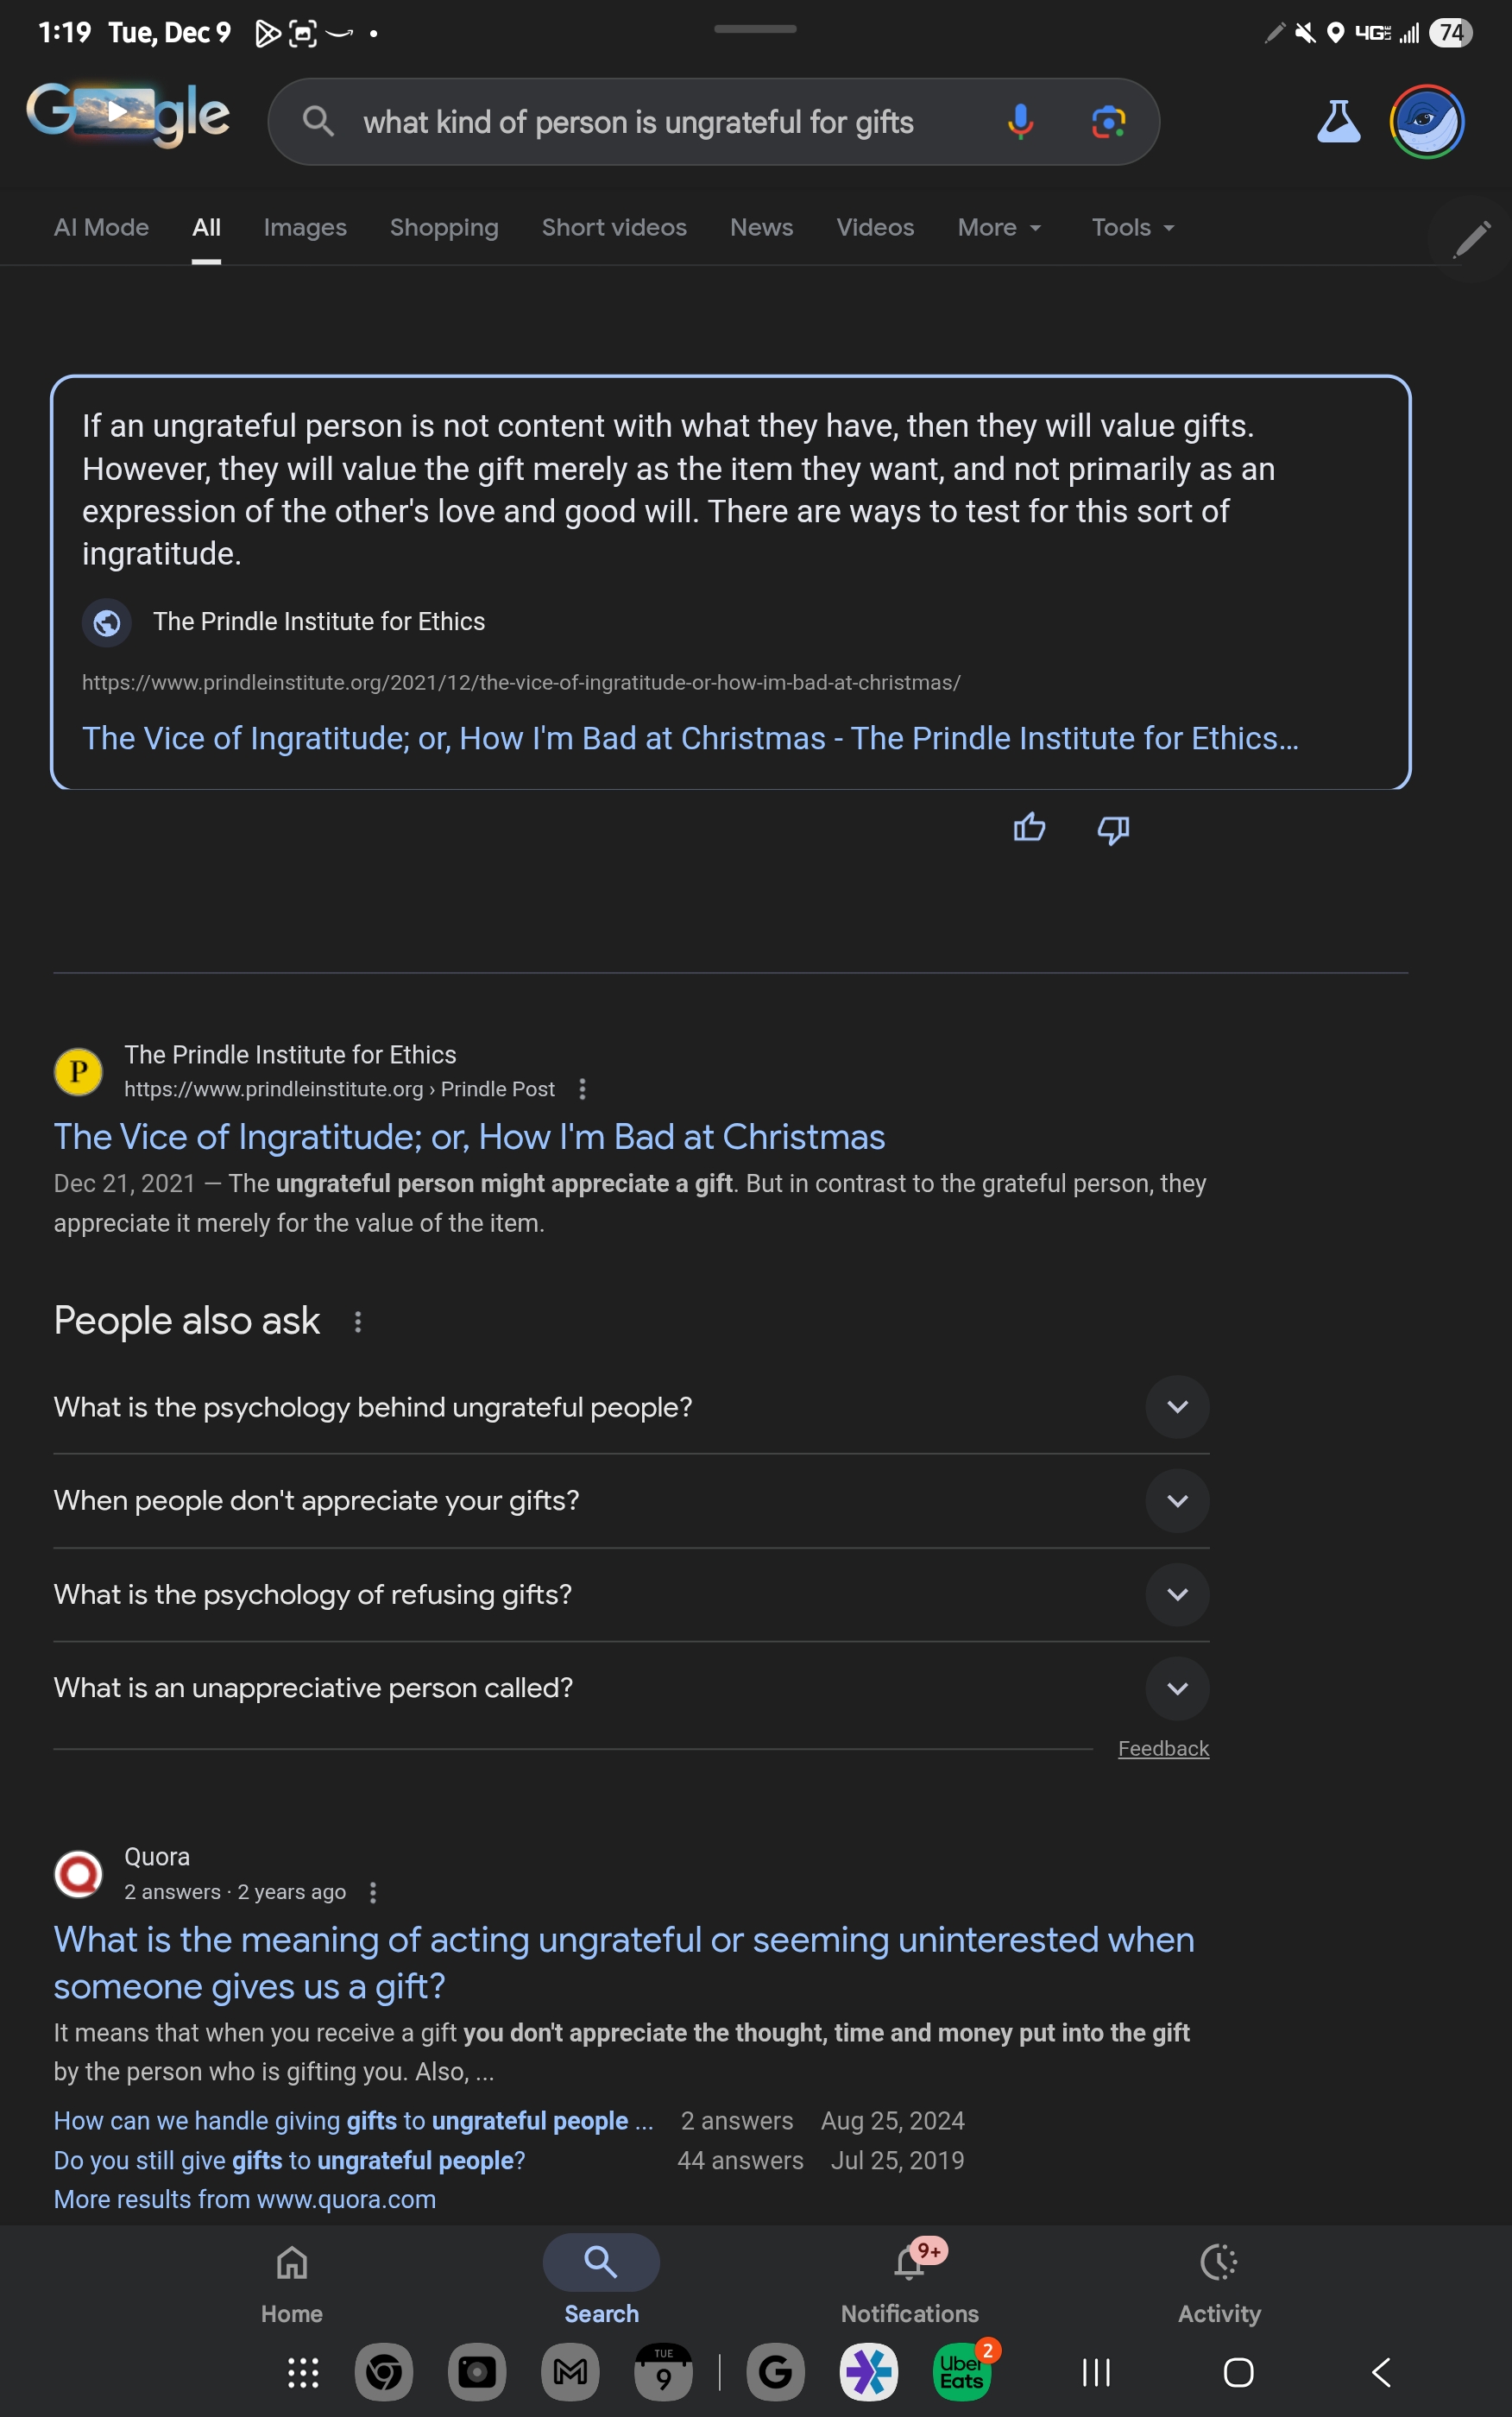
Task: Open Google Lens camera search
Action: (x=1108, y=122)
